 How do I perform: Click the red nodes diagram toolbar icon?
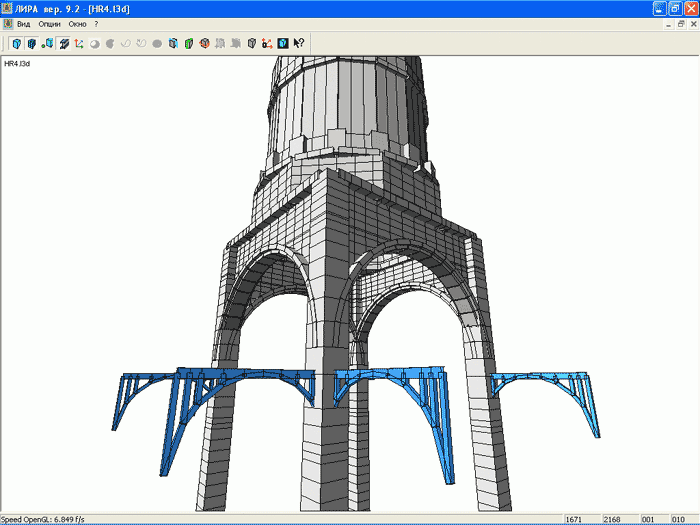pyautogui.click(x=267, y=43)
